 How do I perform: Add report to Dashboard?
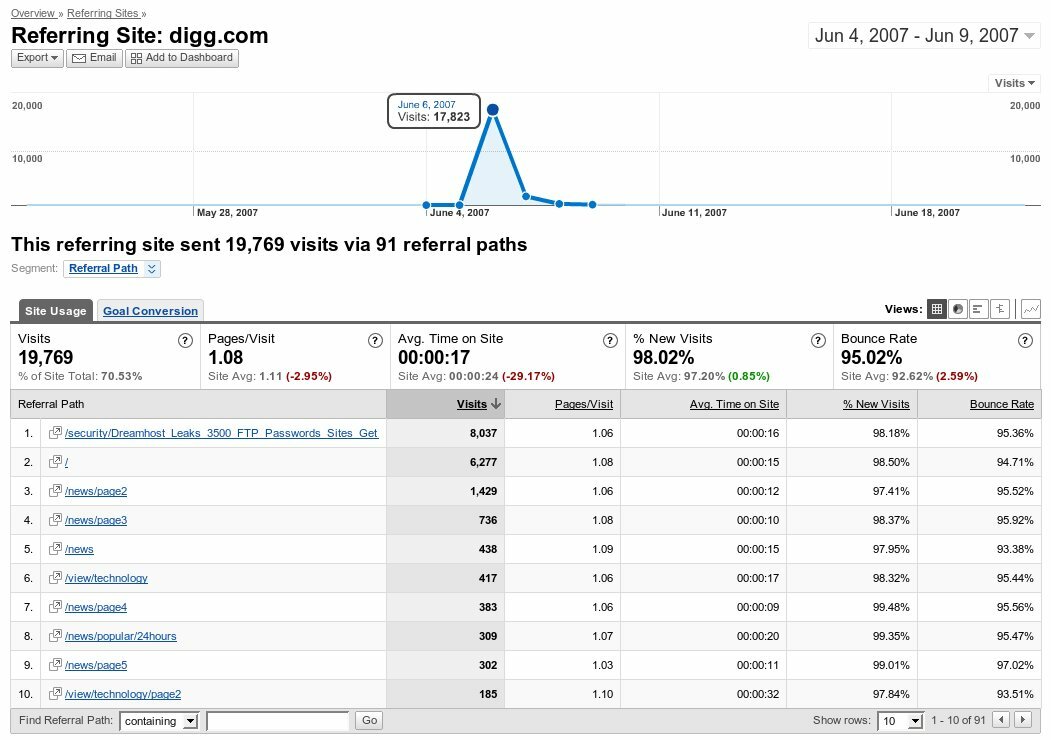point(182,58)
